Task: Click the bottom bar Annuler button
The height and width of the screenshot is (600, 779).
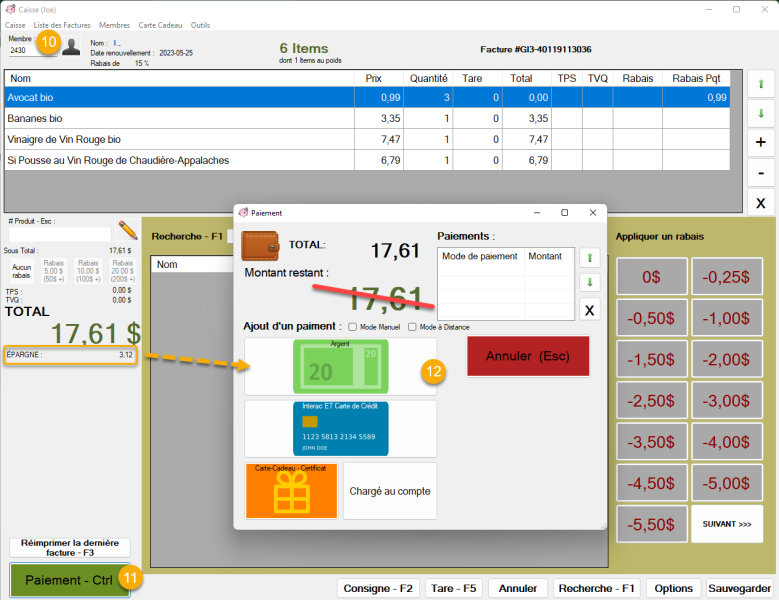Action: (x=518, y=588)
